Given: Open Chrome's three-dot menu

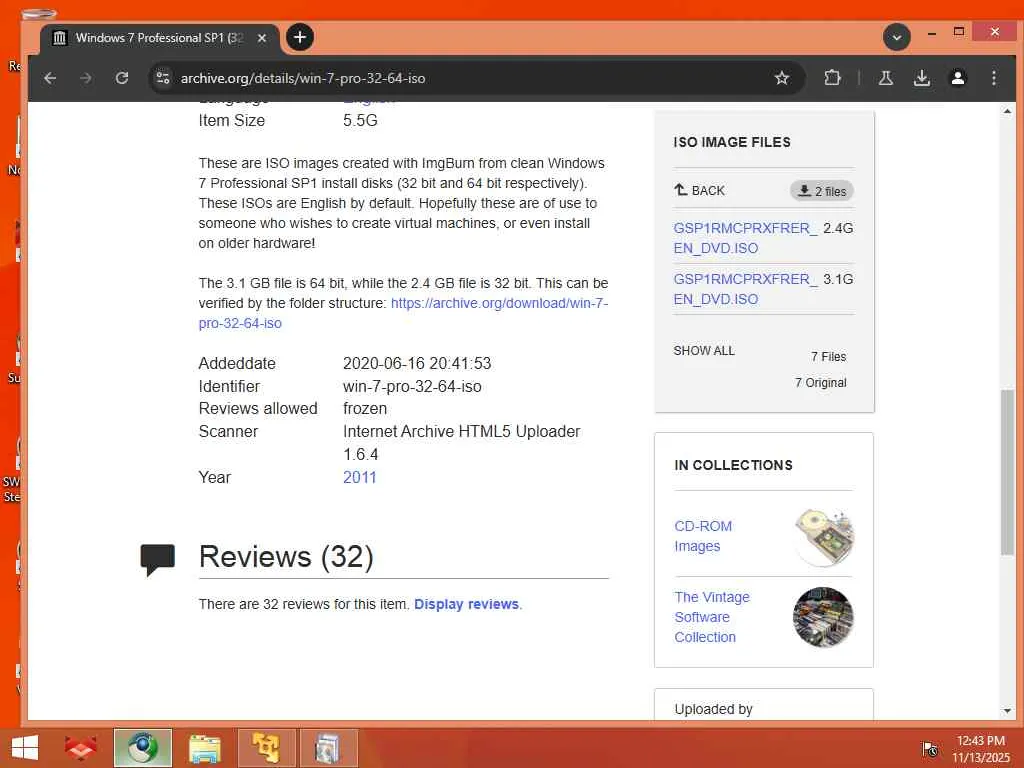Looking at the screenshot, I should pos(993,78).
